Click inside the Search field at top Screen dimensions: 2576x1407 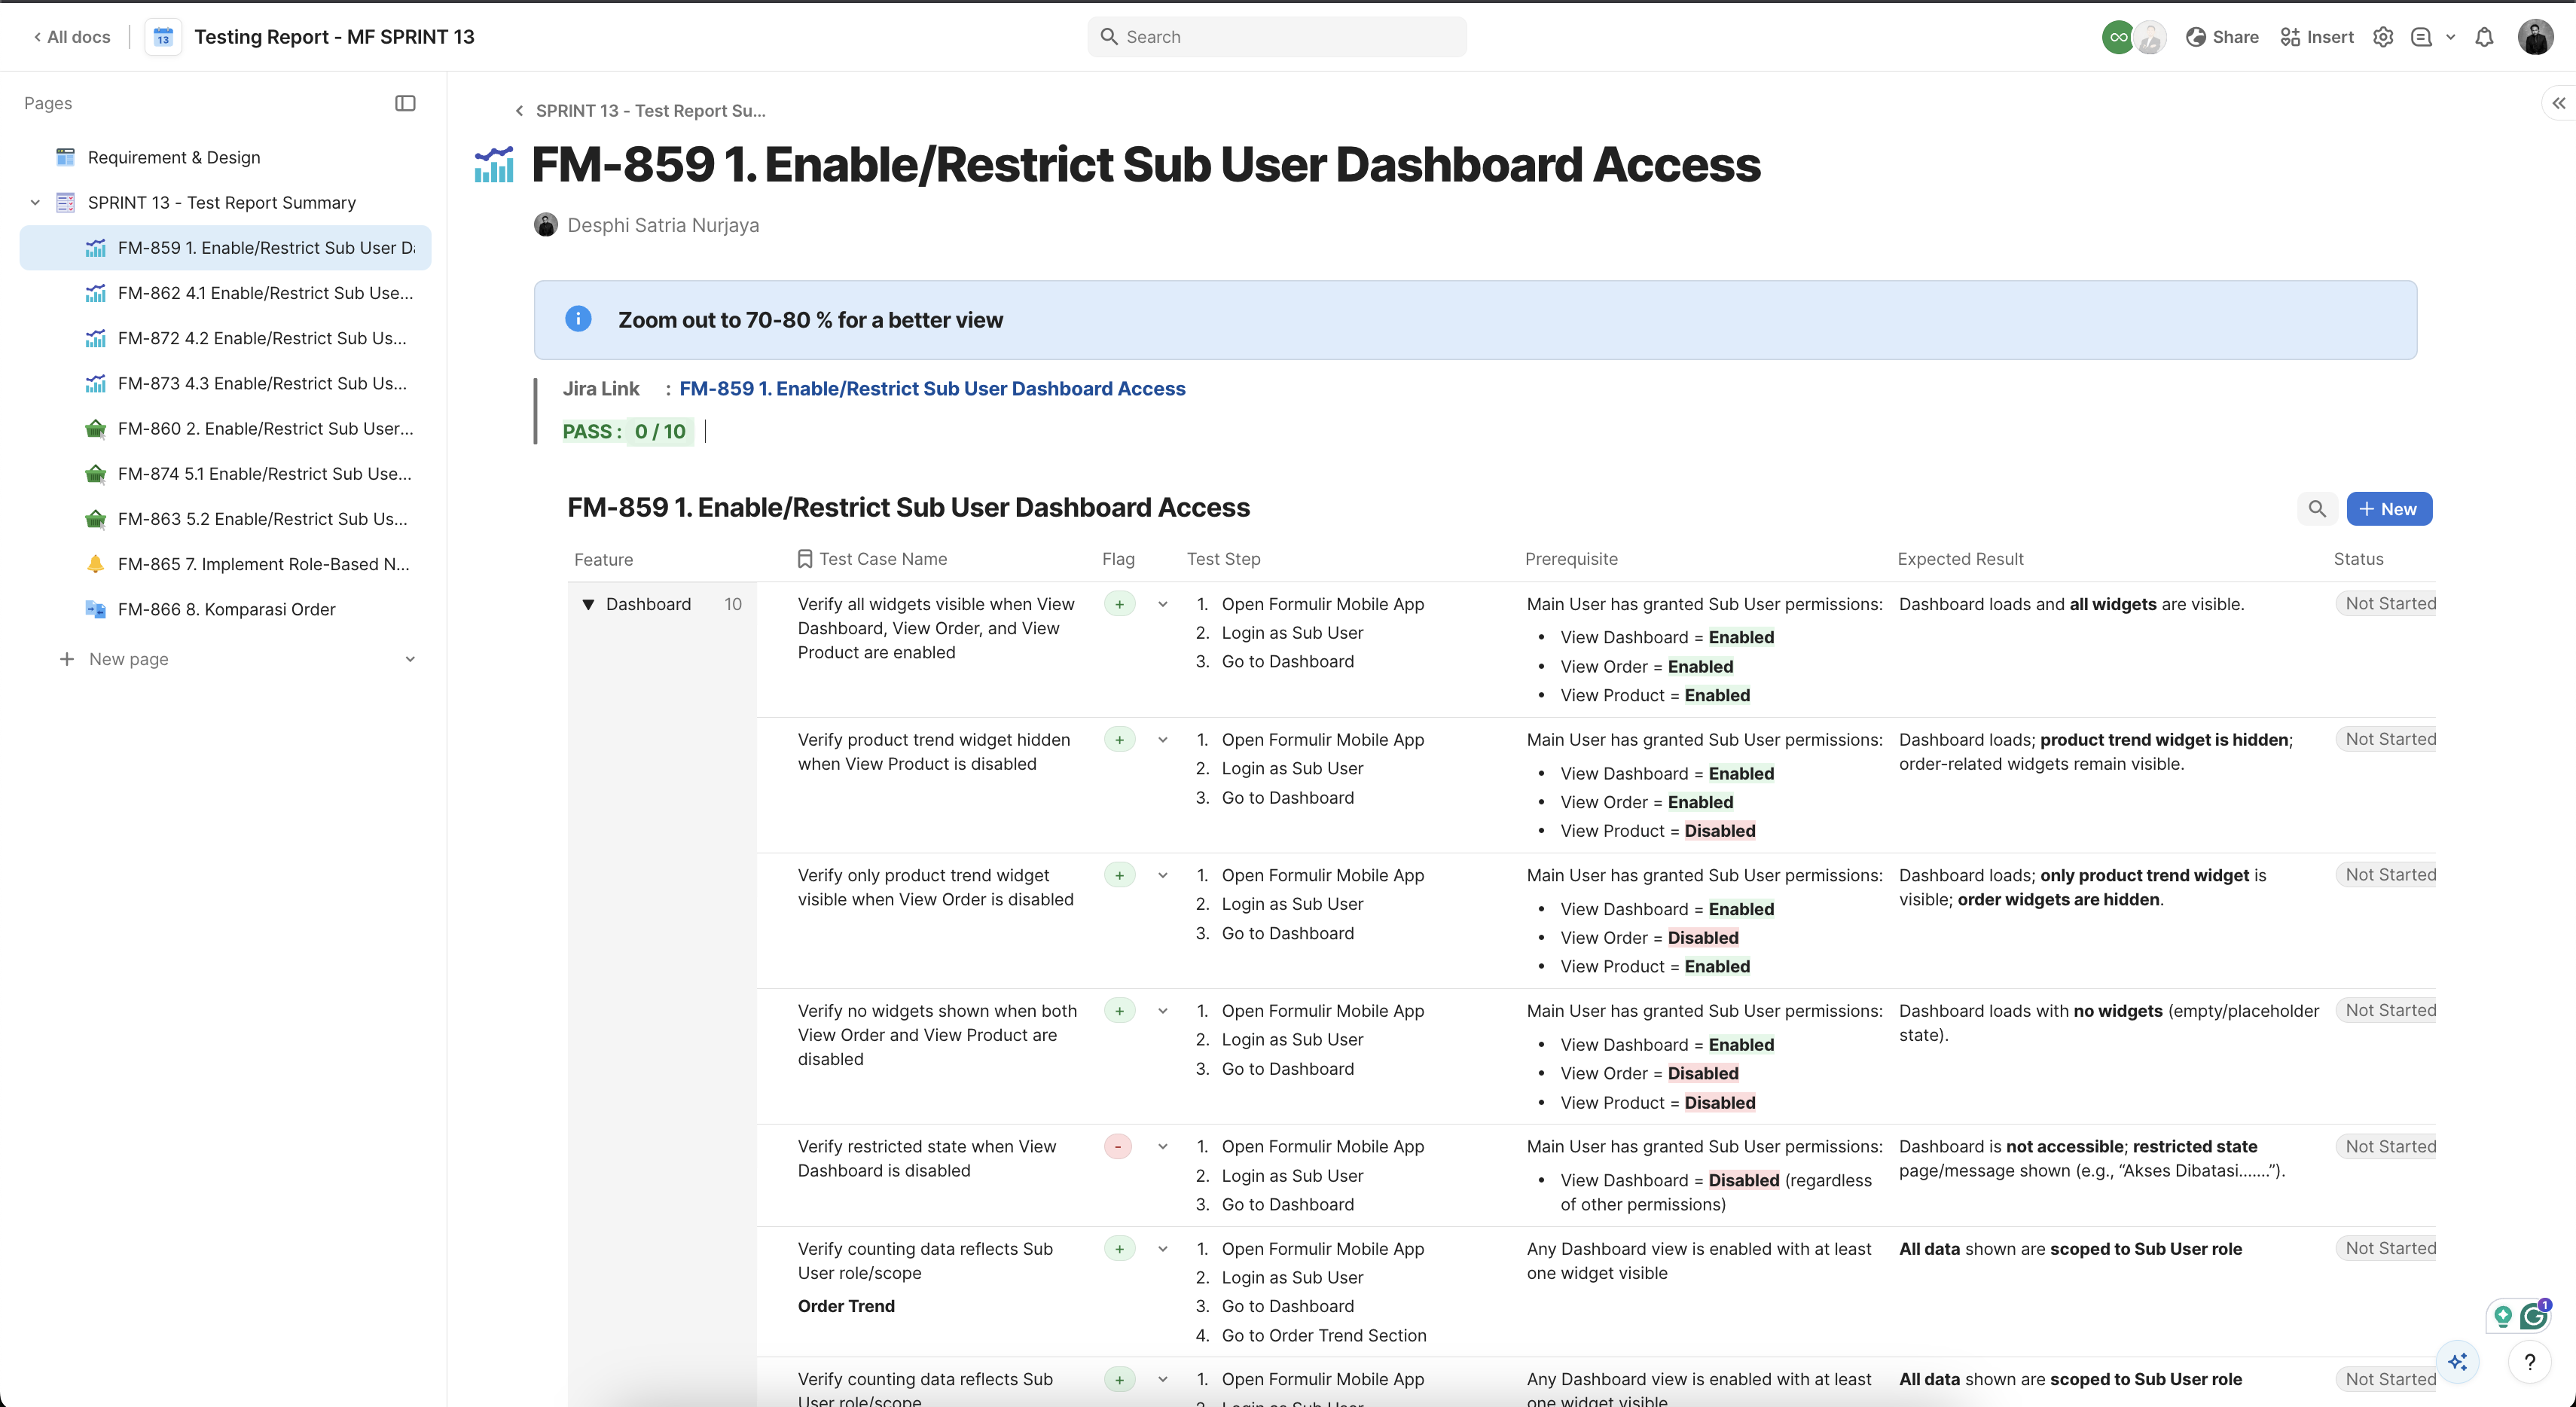pyautogui.click(x=1276, y=36)
